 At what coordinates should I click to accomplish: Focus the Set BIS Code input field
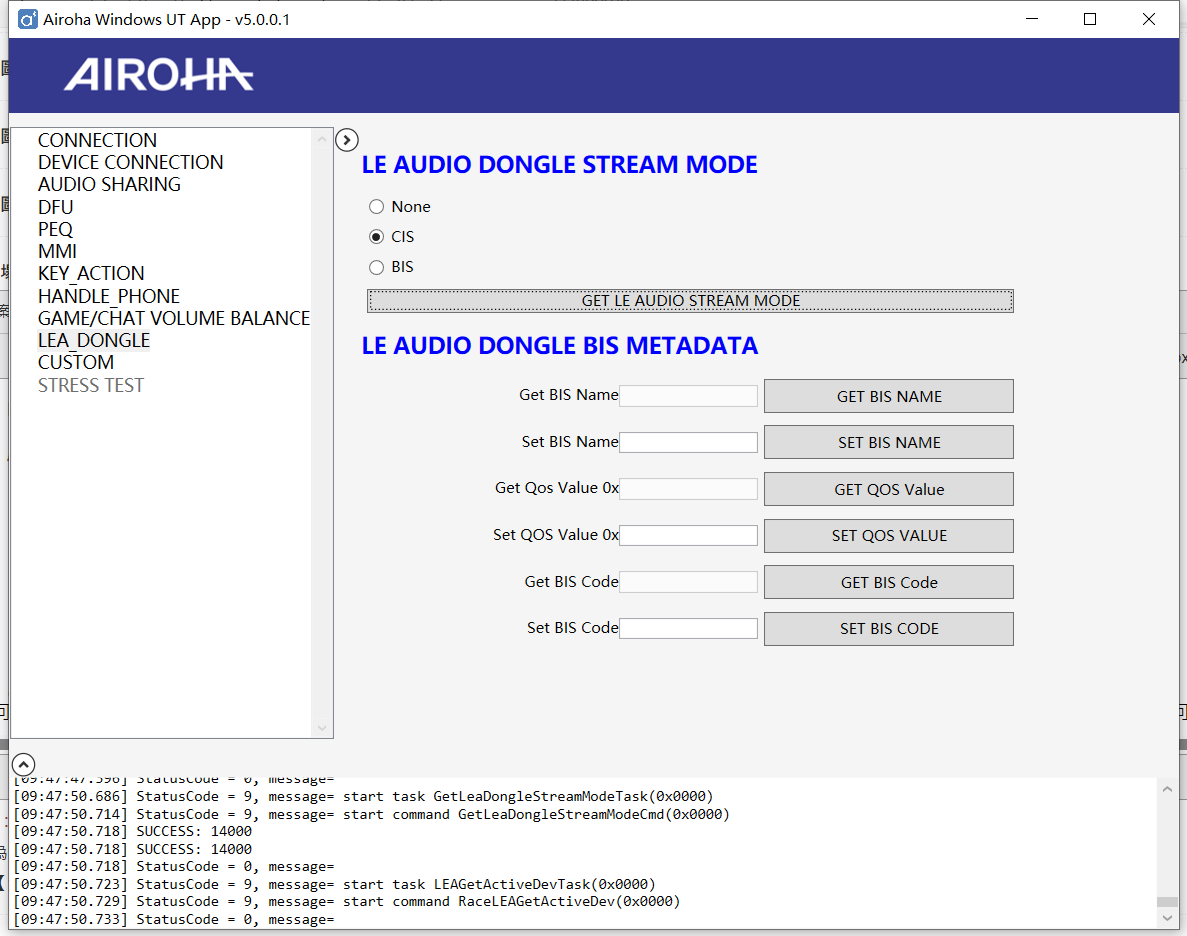(688, 628)
